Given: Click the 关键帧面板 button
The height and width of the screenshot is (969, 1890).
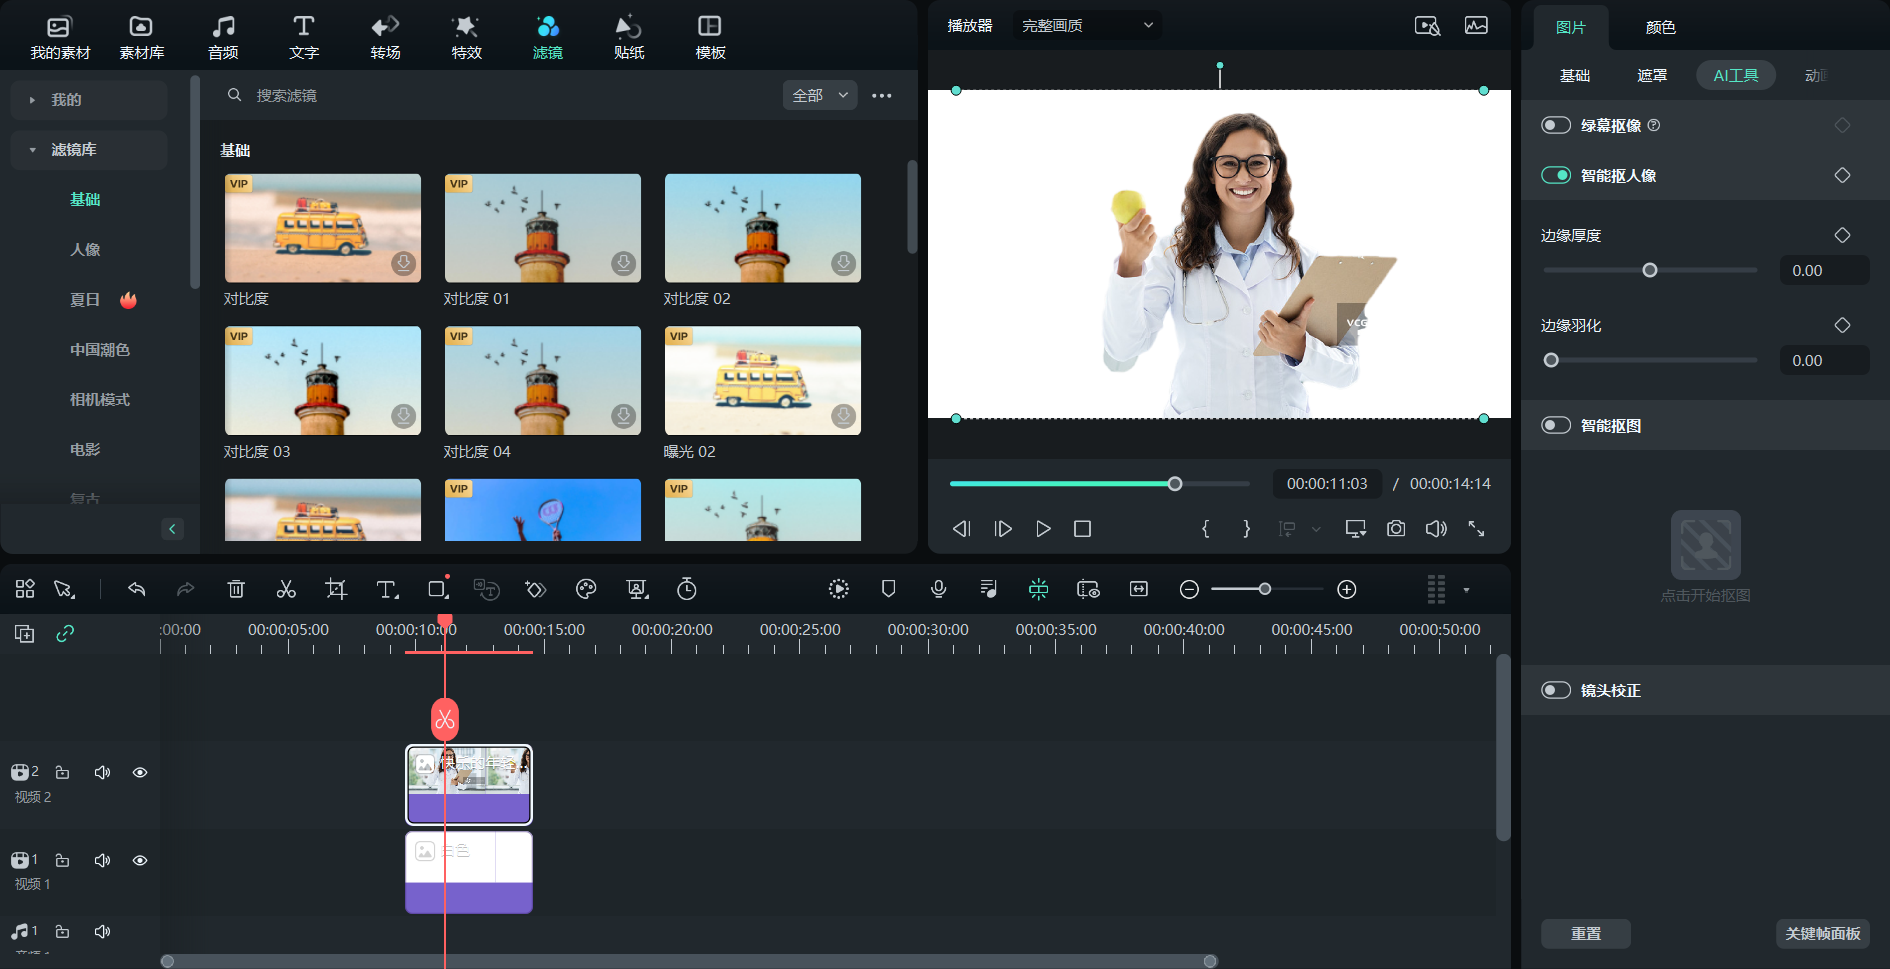Looking at the screenshot, I should coord(1822,933).
